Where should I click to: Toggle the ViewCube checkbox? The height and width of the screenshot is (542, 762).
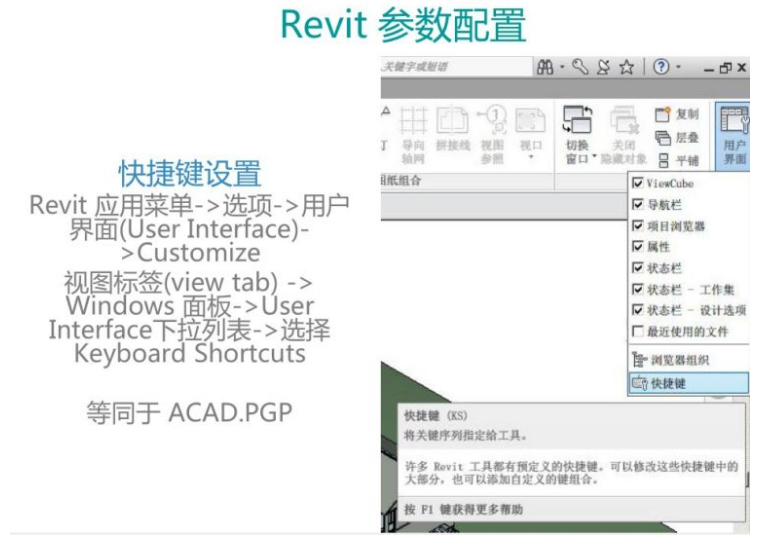[x=637, y=183]
